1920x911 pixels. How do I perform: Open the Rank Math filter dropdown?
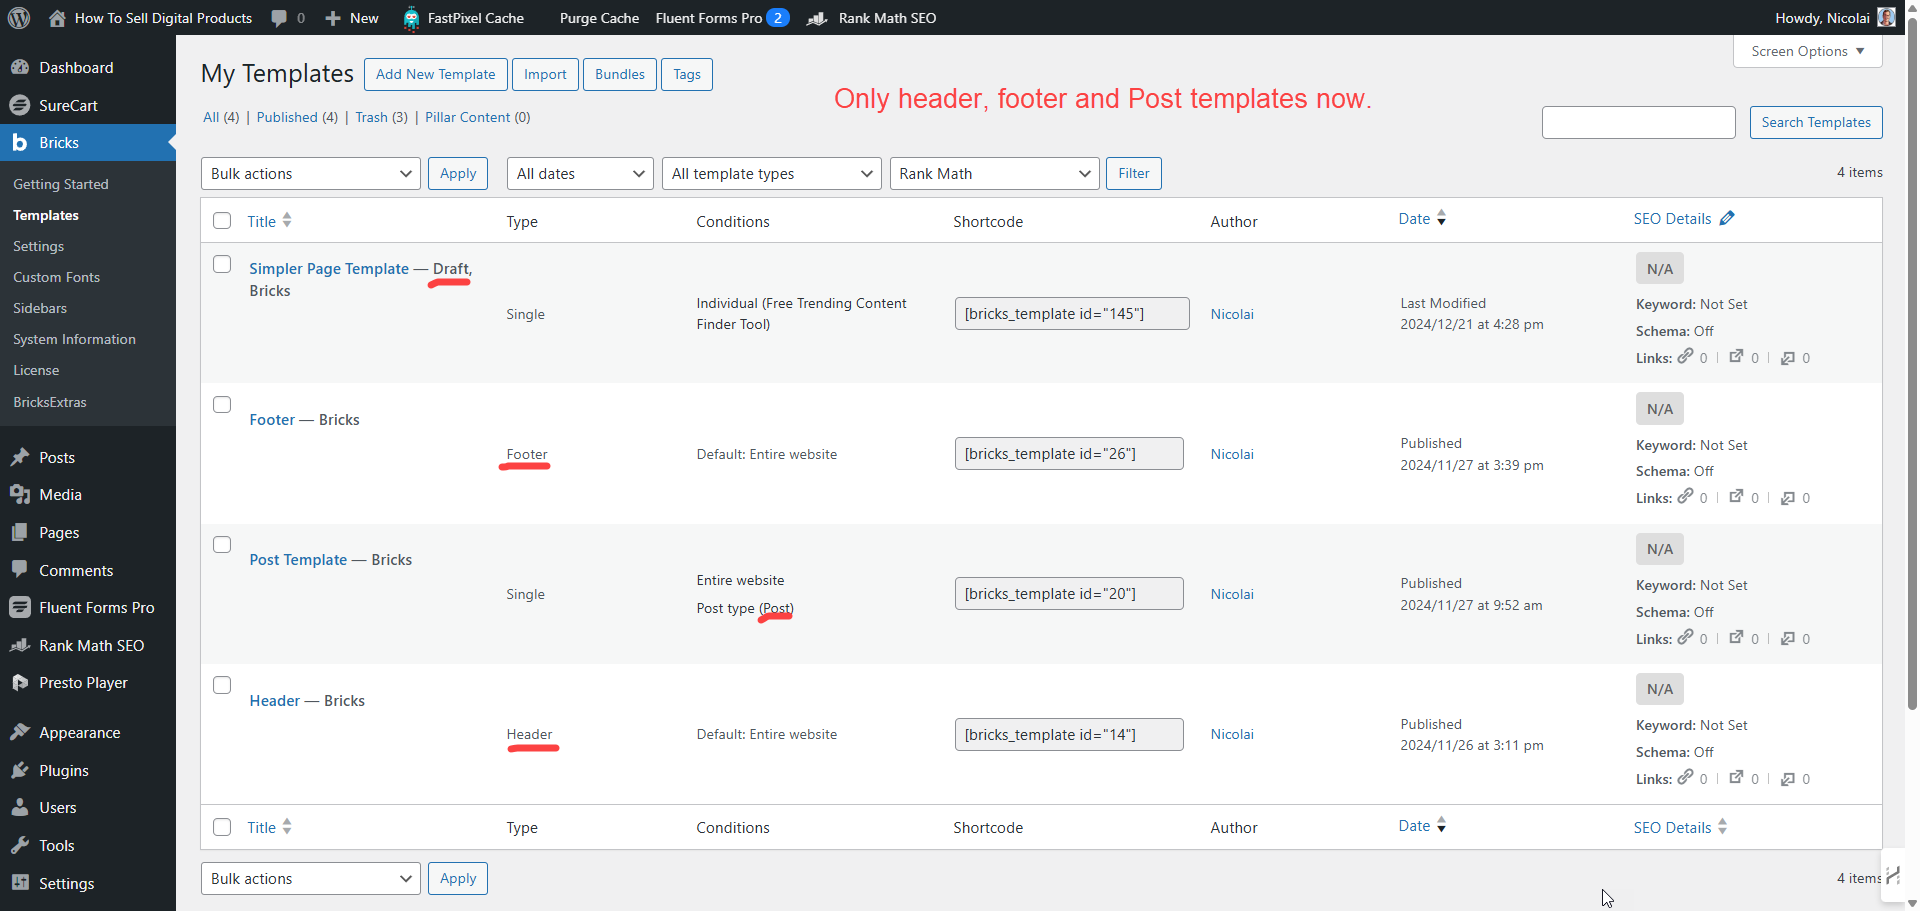tap(995, 173)
